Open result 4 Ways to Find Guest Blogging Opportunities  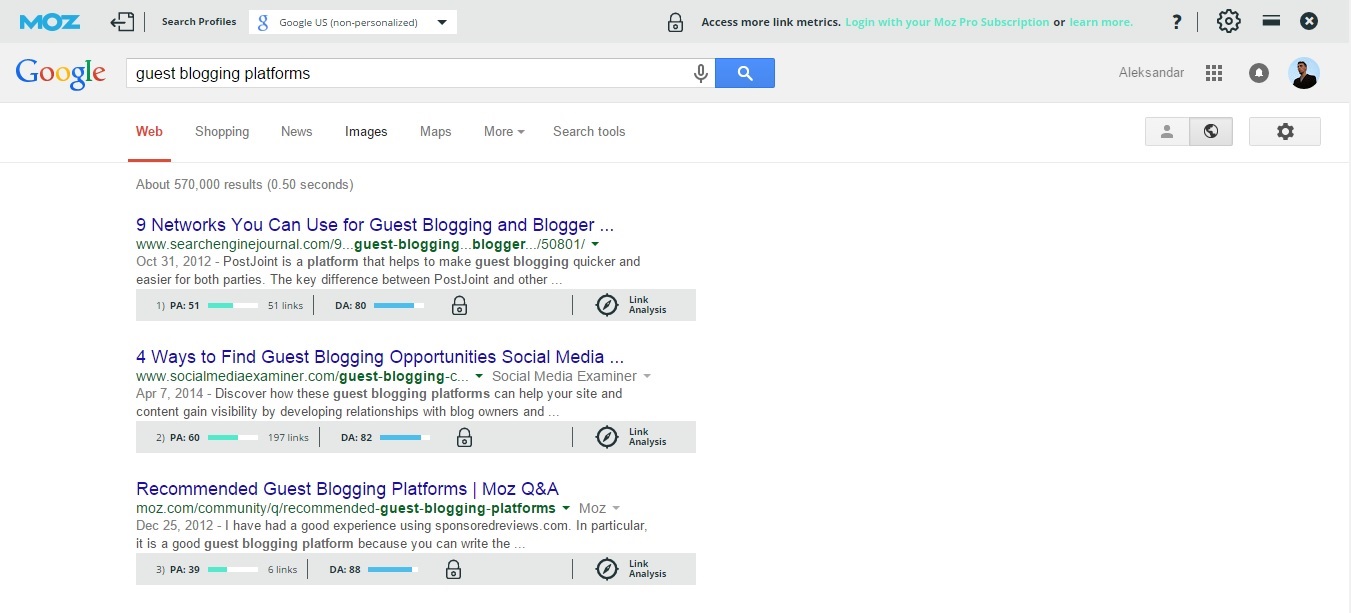click(x=380, y=357)
